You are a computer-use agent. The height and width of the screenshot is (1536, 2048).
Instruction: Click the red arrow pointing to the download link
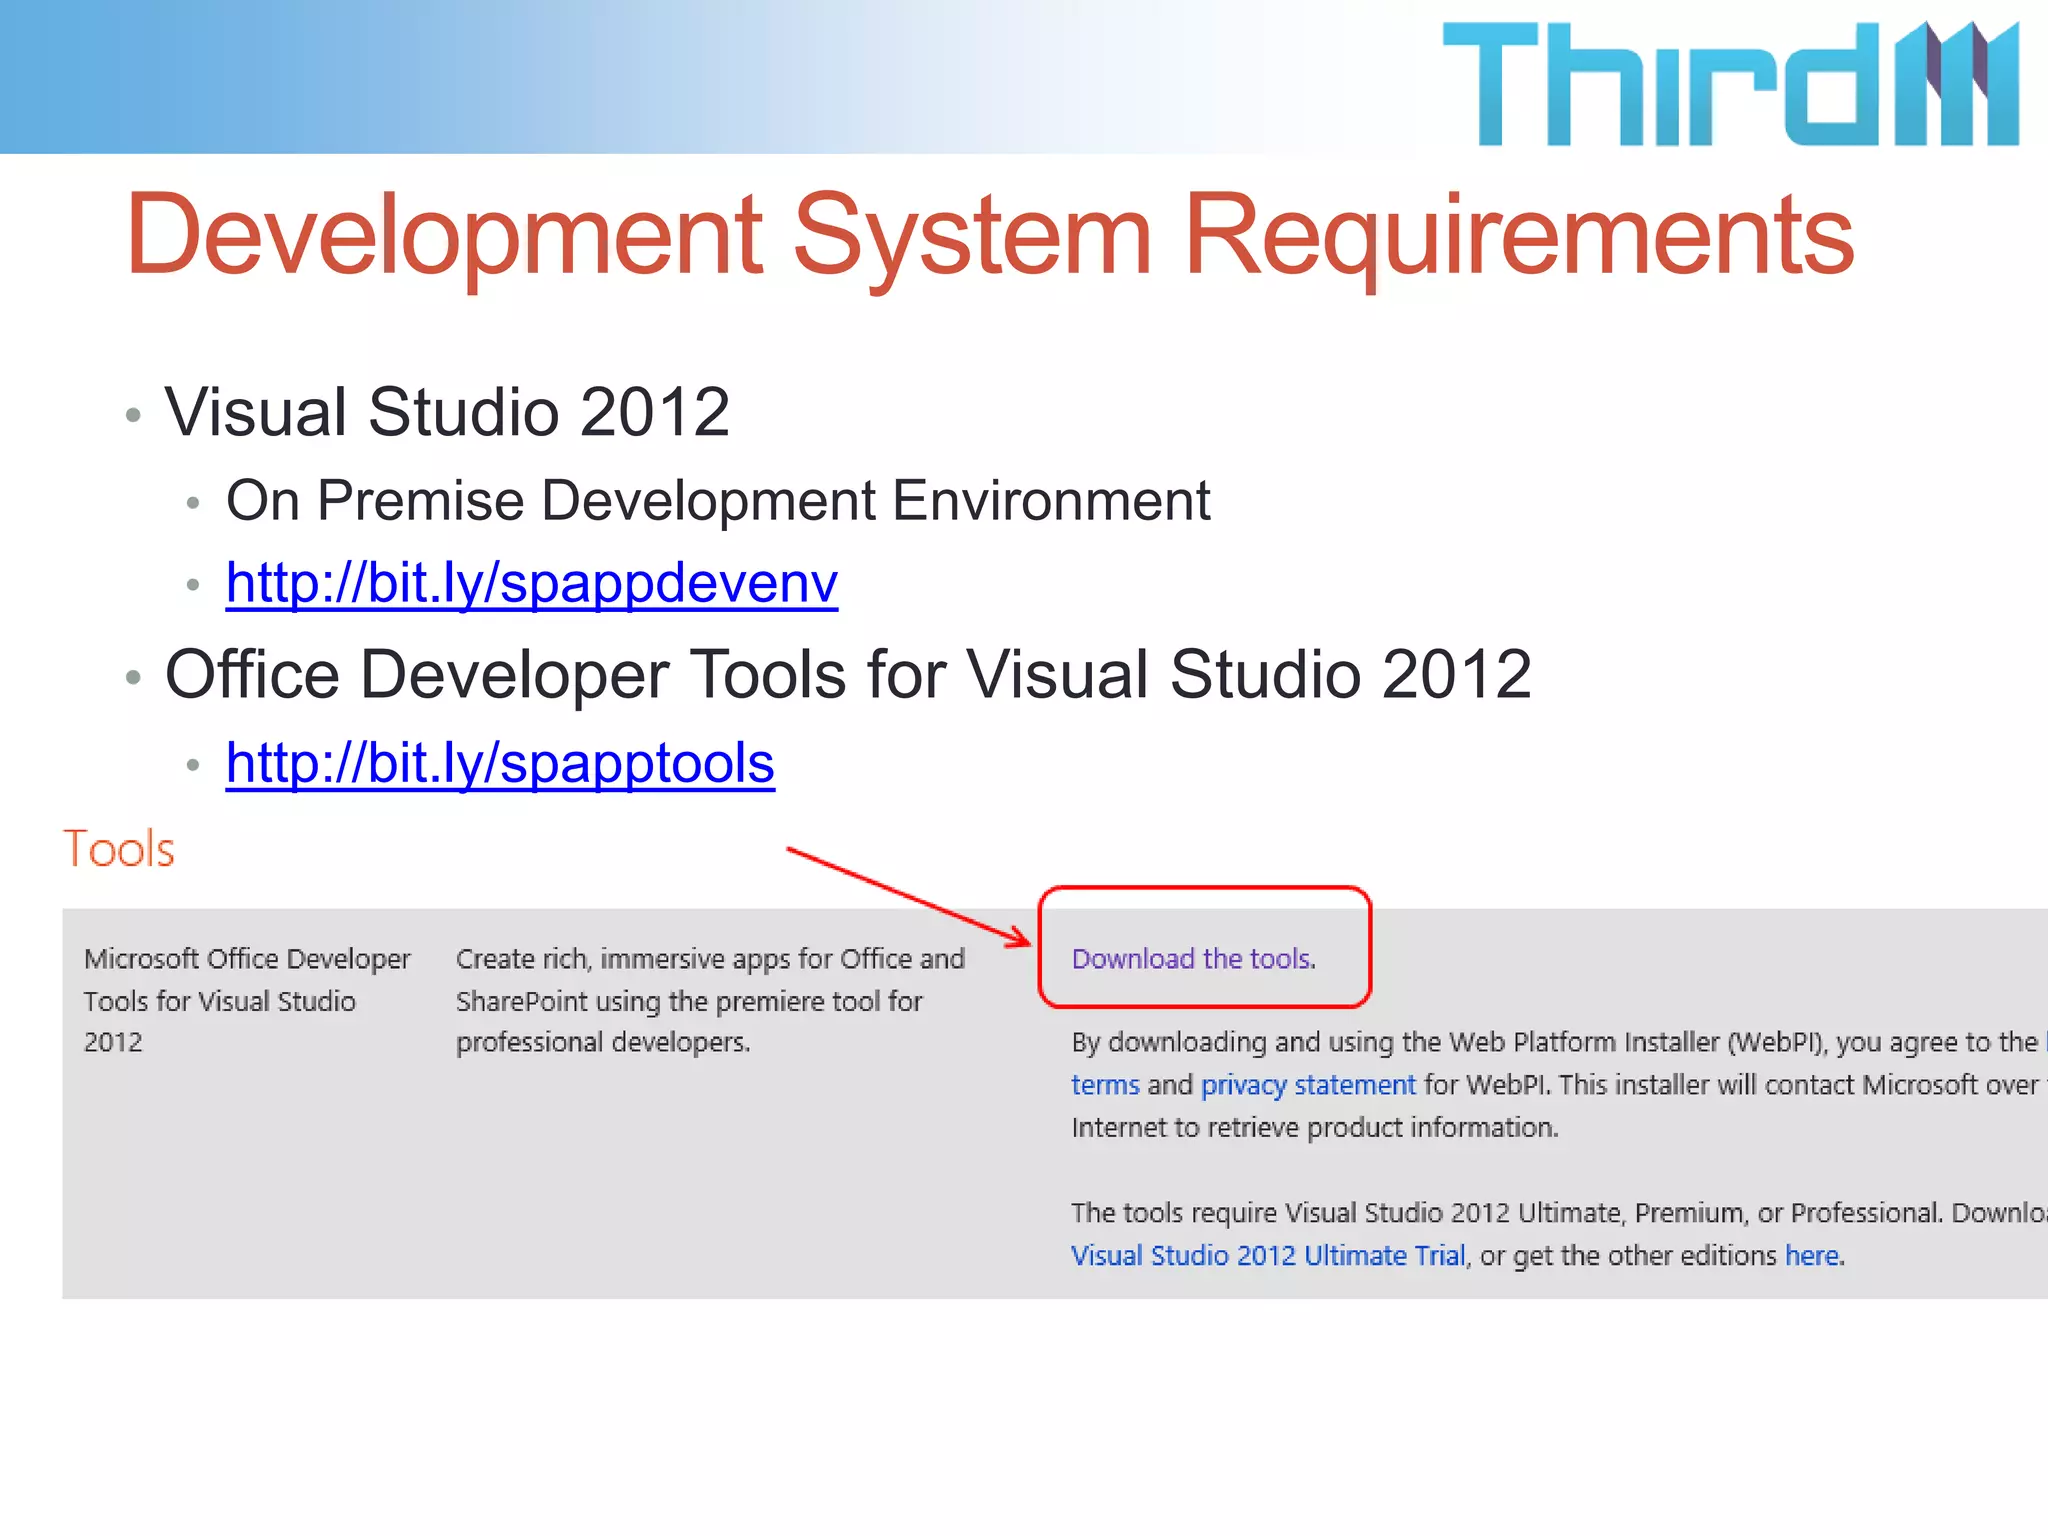pos(908,896)
